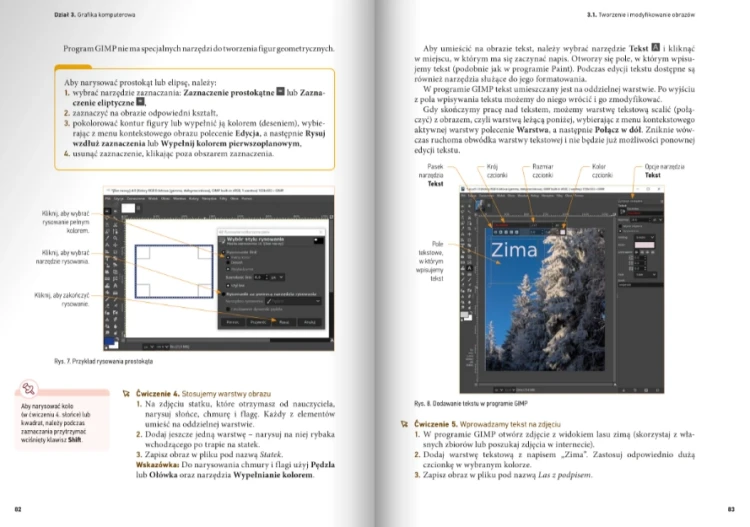Open Warstwa menu in Rys. 7 GIMP window
Screen dimensions: 750x527
(x=180, y=198)
